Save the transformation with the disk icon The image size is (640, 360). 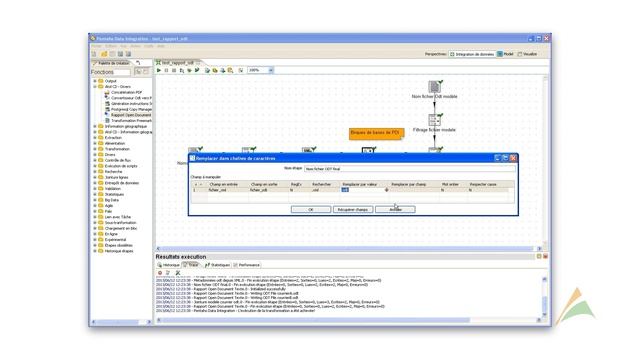(120, 54)
